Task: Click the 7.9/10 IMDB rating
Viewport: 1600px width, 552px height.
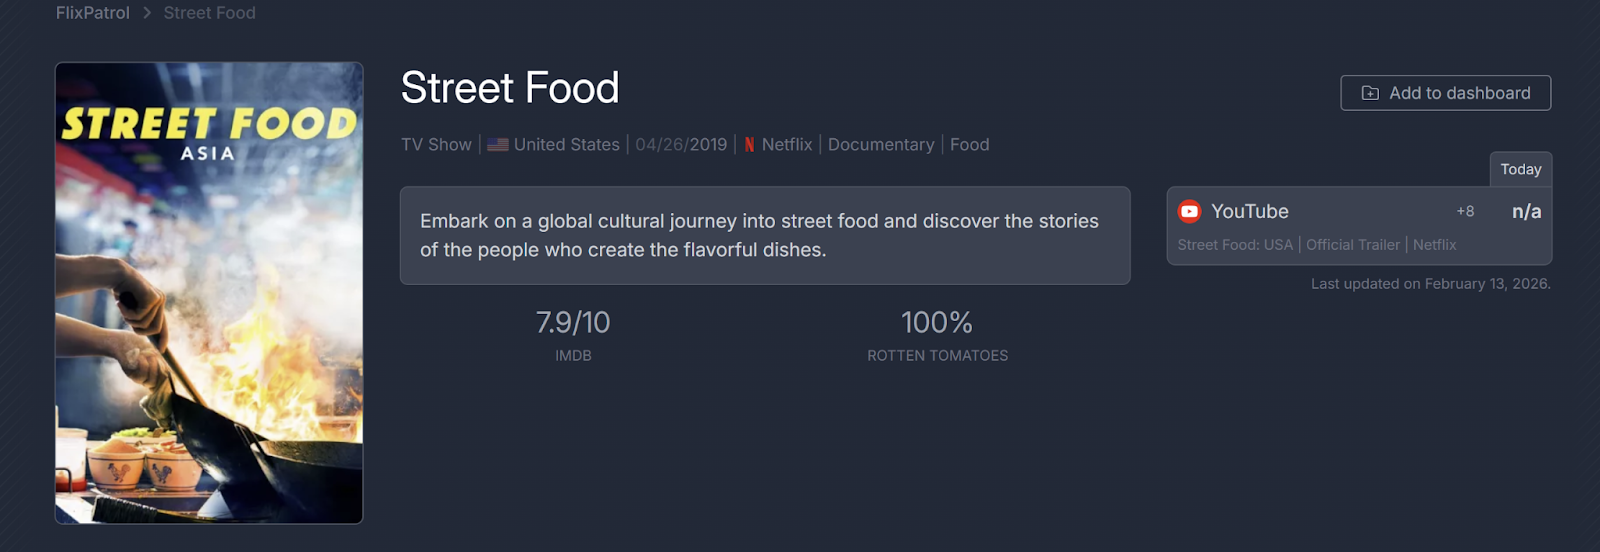Action: pos(573,323)
